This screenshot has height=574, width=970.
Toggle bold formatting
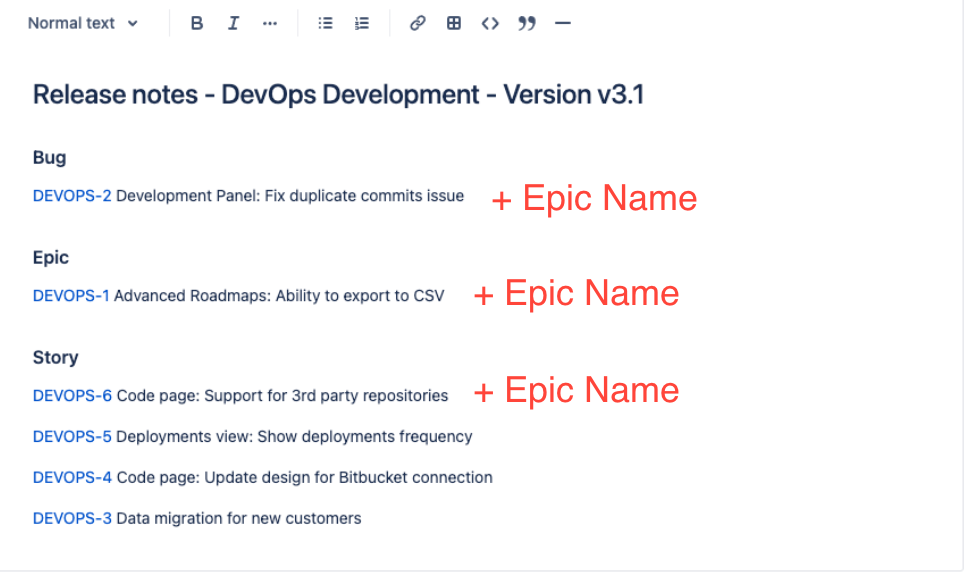[x=197, y=24]
